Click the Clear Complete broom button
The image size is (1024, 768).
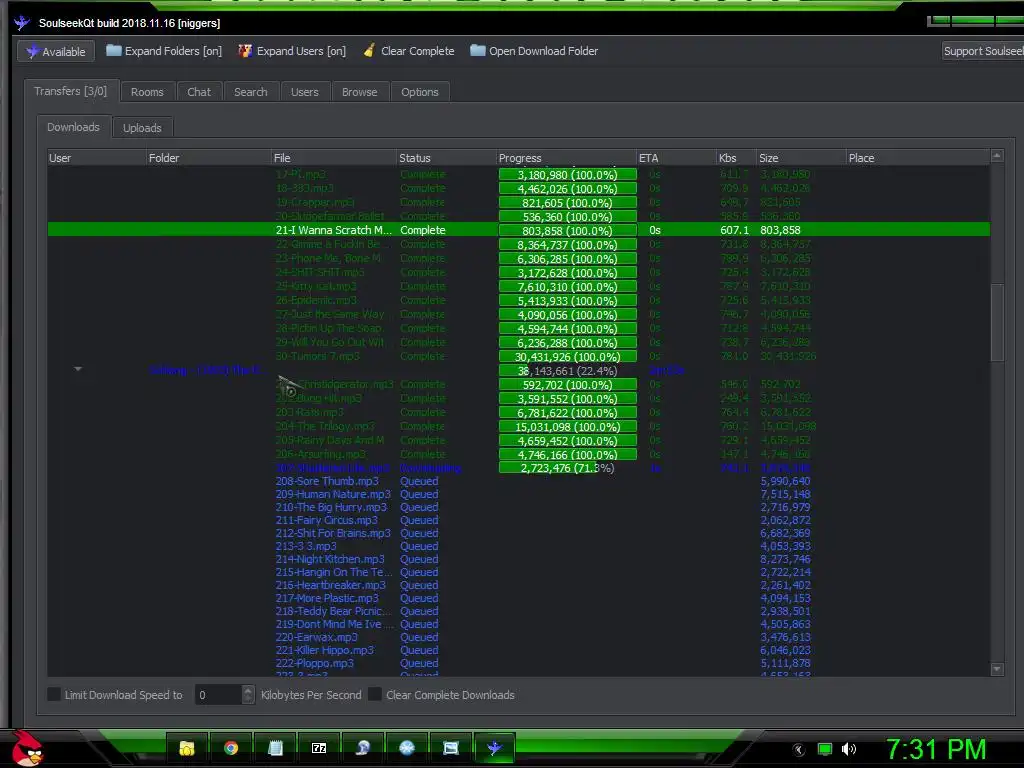point(409,51)
